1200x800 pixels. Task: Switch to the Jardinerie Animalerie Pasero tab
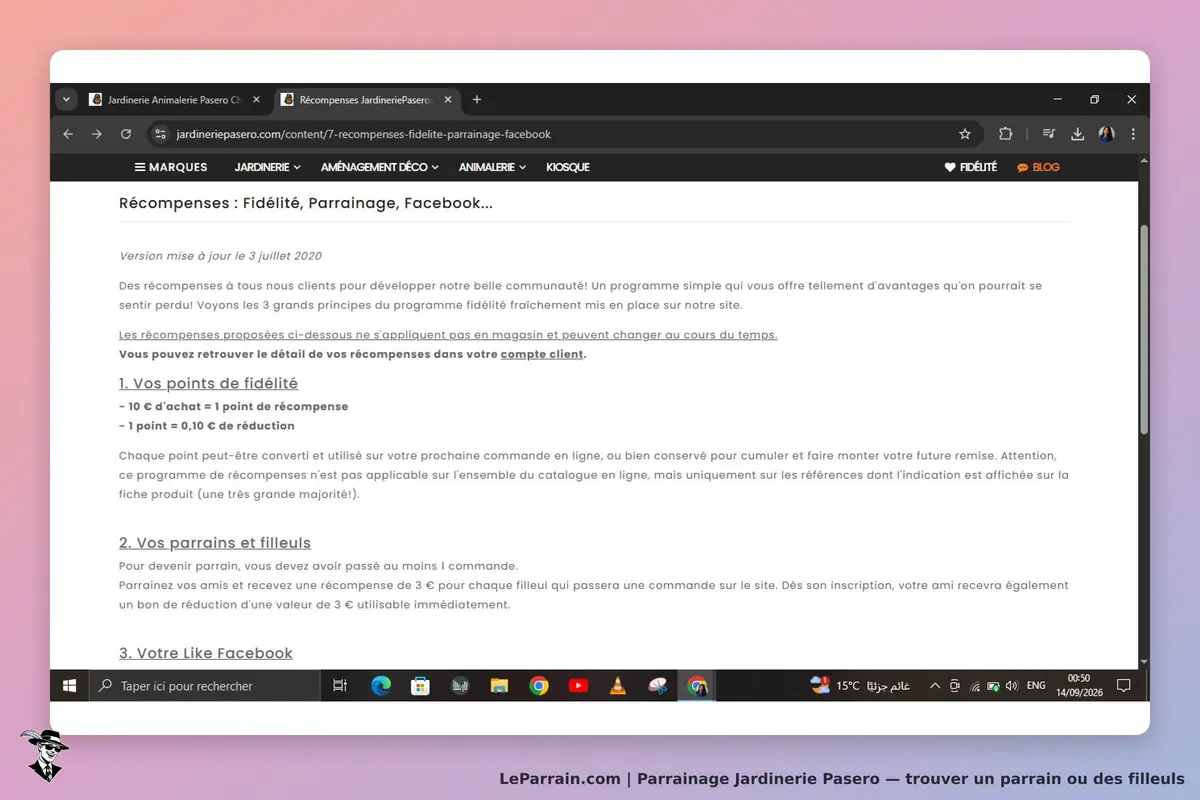click(173, 100)
